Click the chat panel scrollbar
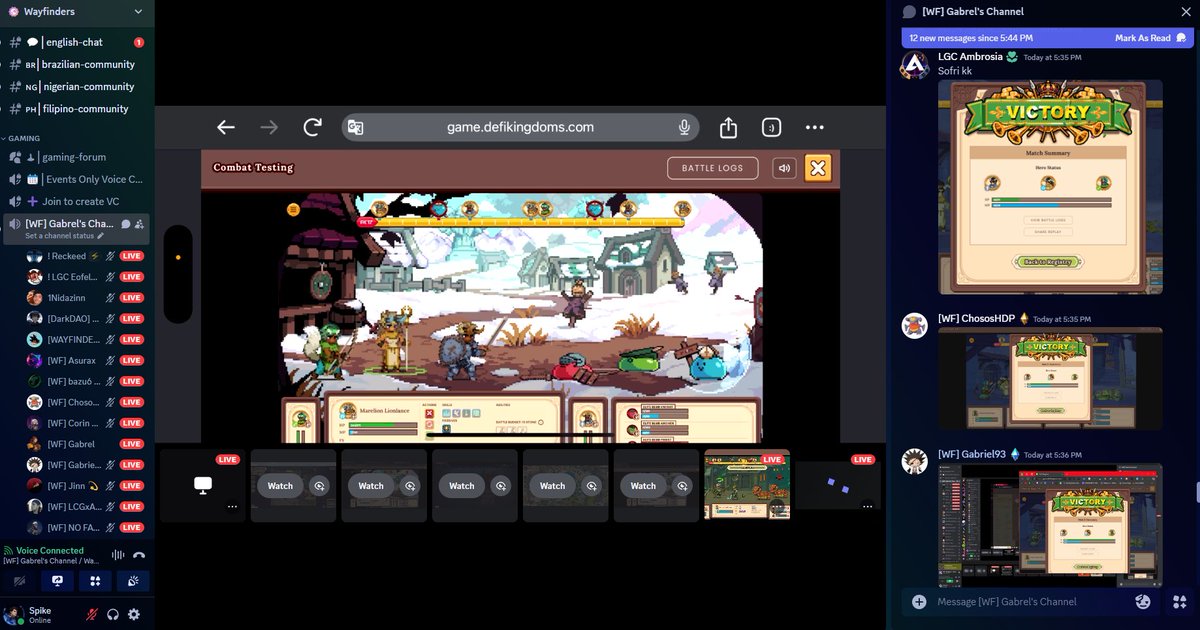 pos(1197,493)
